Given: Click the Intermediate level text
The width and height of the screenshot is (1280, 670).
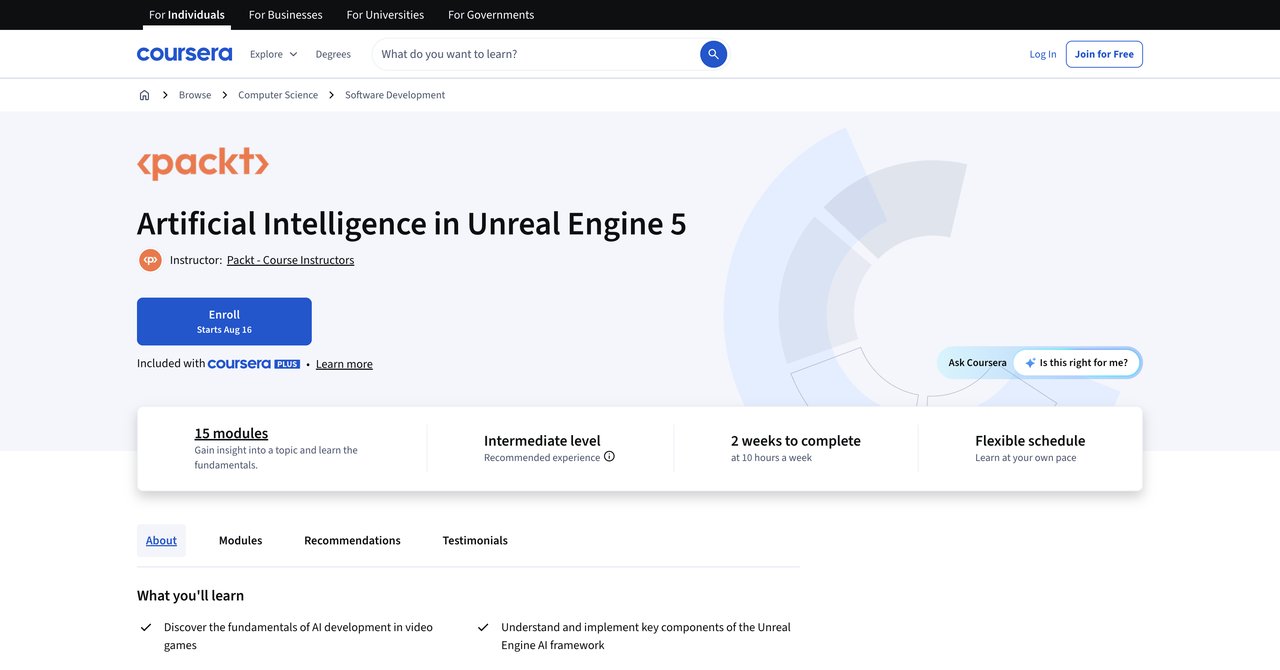Looking at the screenshot, I should coord(542,440).
